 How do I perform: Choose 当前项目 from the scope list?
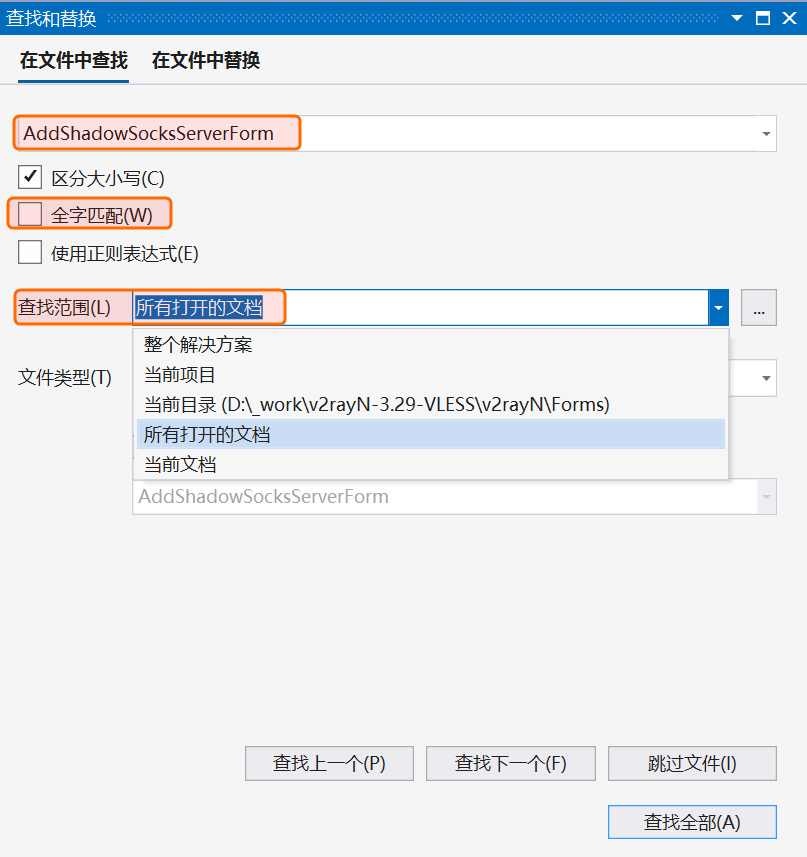[180, 375]
